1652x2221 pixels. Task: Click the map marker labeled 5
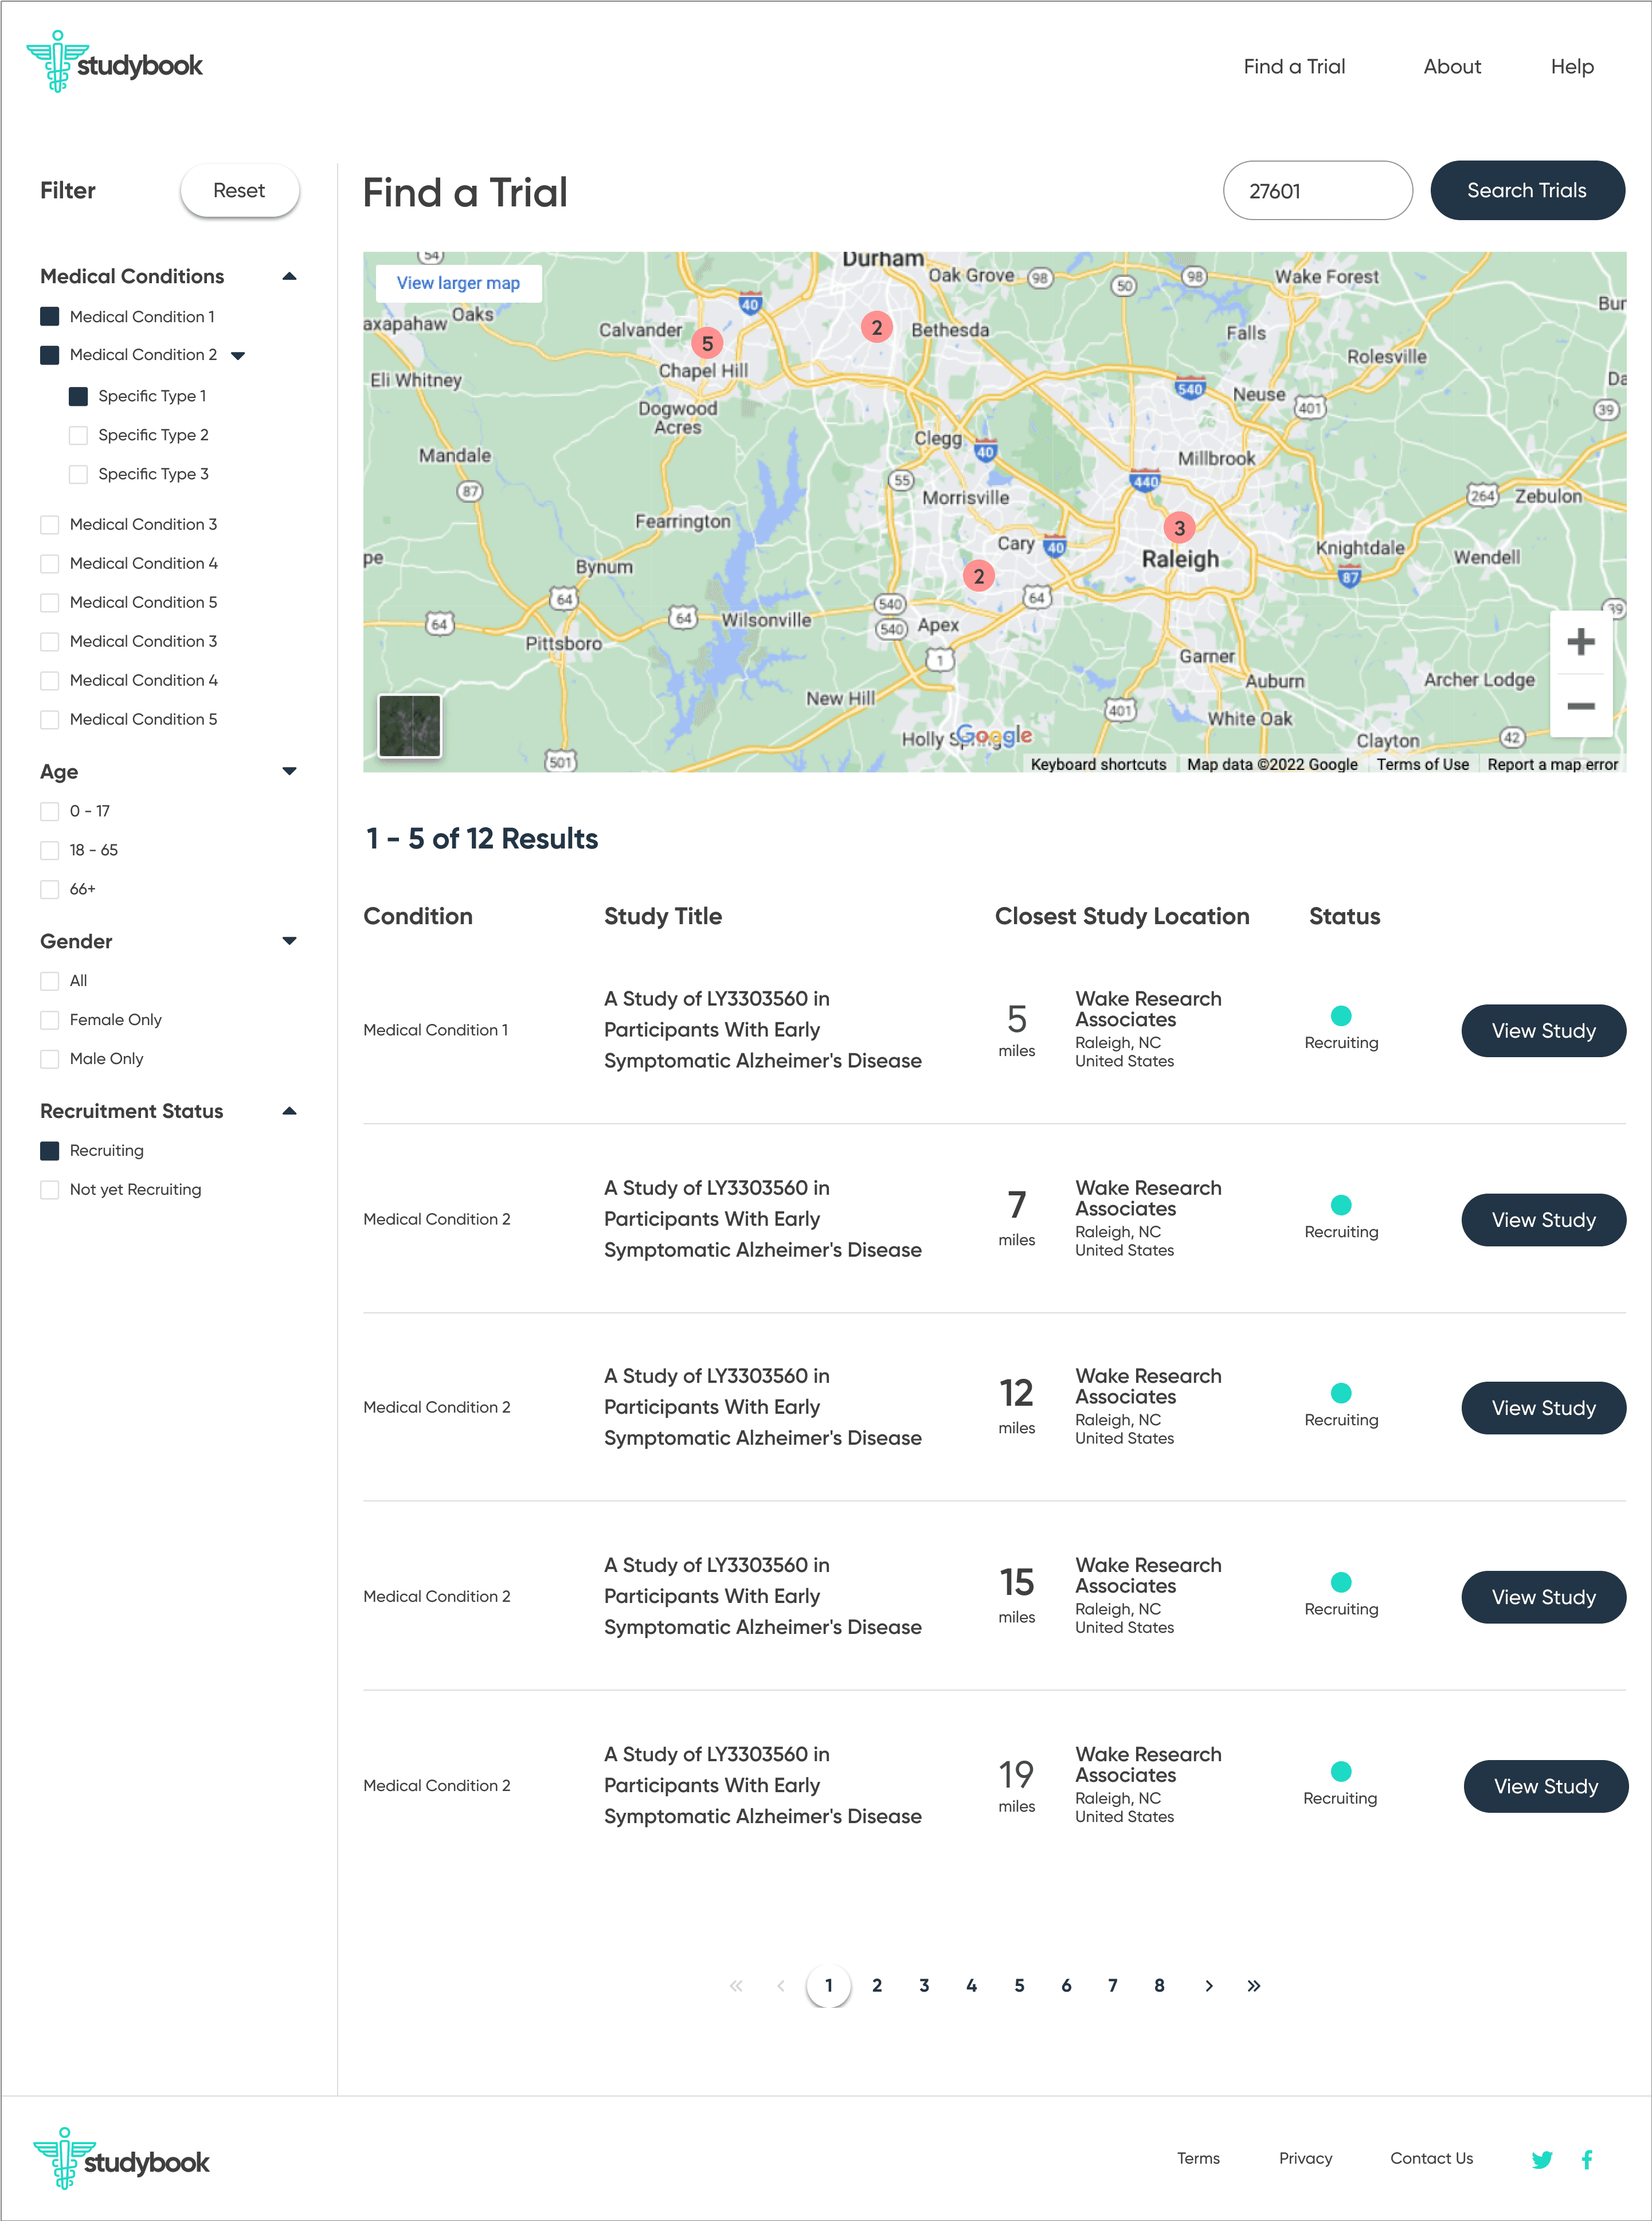click(x=707, y=343)
